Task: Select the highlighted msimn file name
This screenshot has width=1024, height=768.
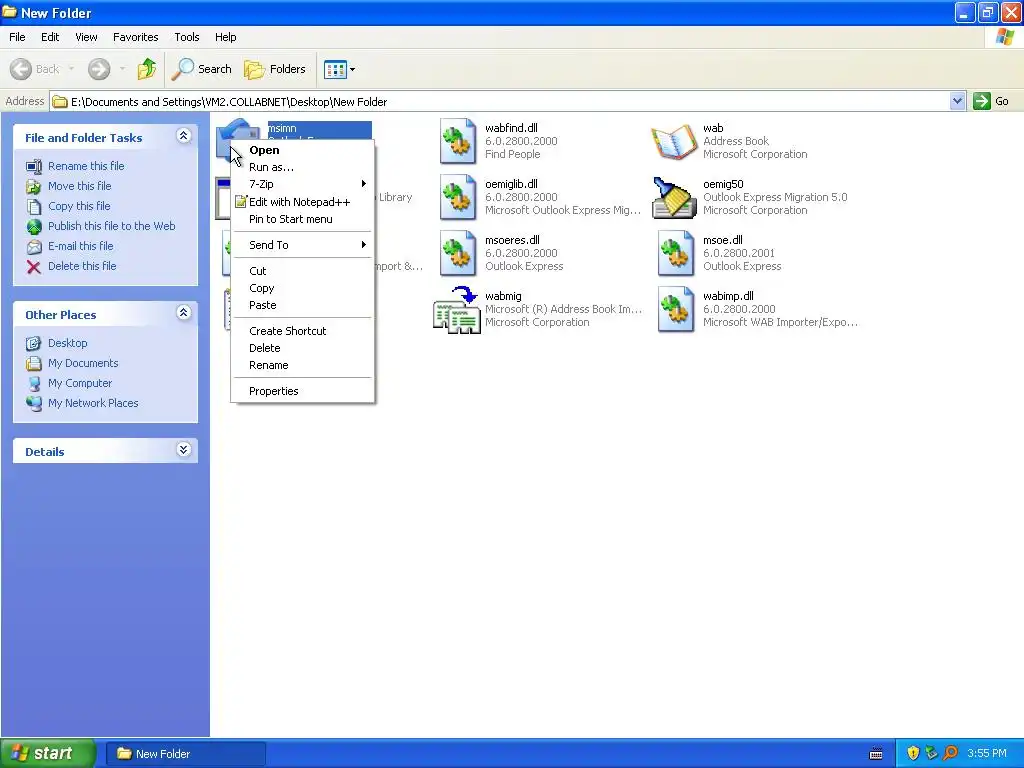Action: tap(281, 129)
